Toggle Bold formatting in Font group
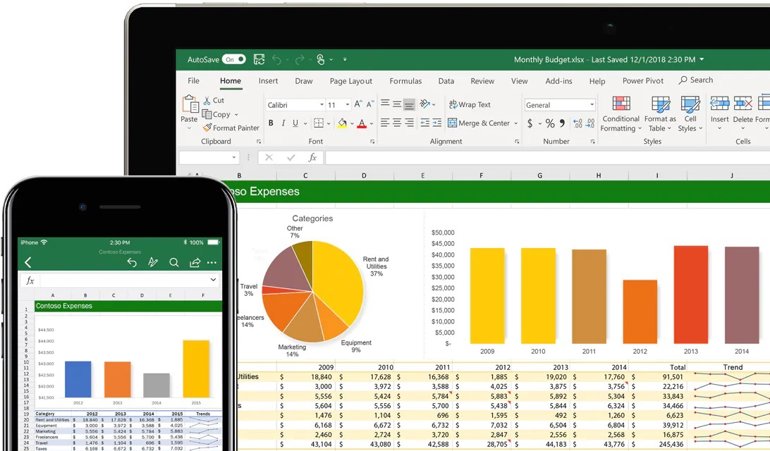The image size is (770, 451). (271, 124)
